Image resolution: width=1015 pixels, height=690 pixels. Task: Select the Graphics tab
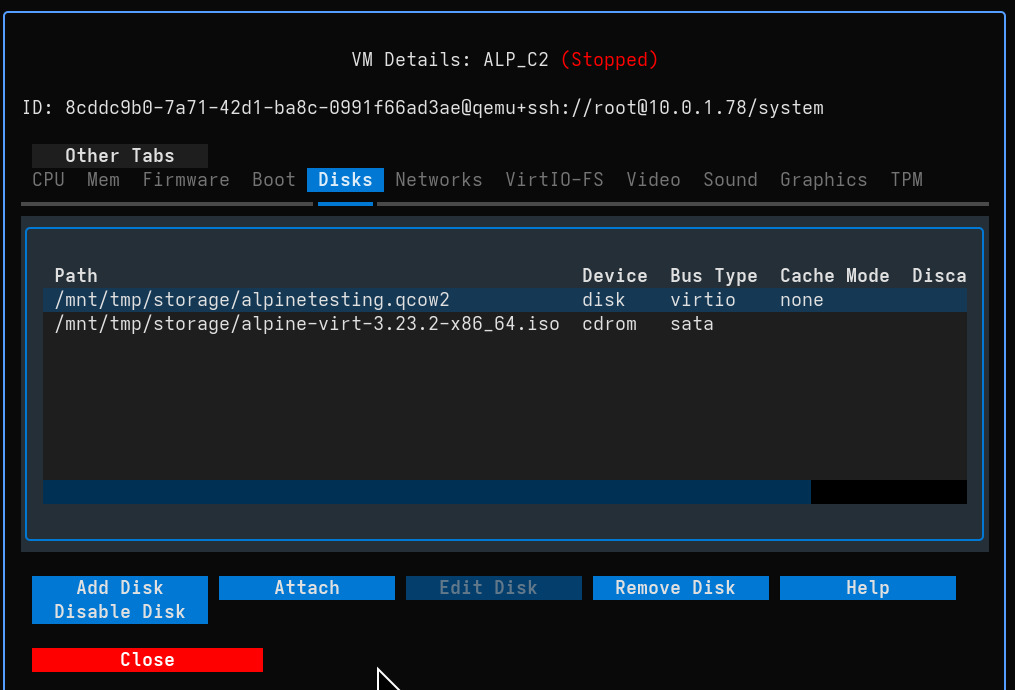pos(823,180)
